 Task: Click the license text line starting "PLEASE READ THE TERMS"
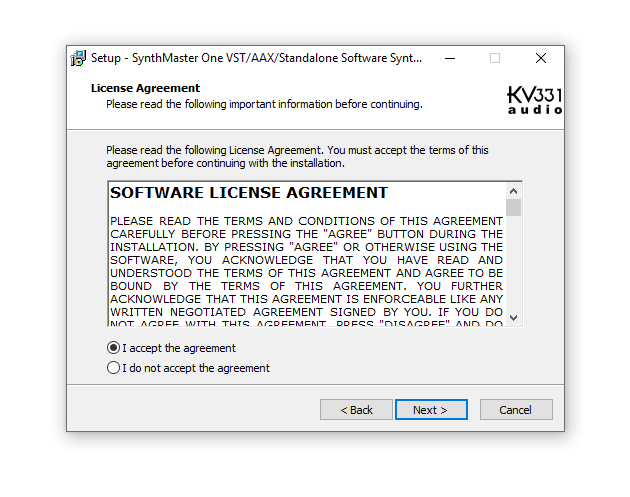307,221
